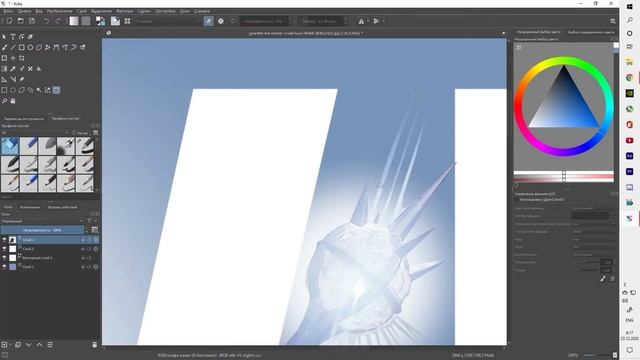
Task: Select the Pan hand tool
Action: click(x=13, y=100)
